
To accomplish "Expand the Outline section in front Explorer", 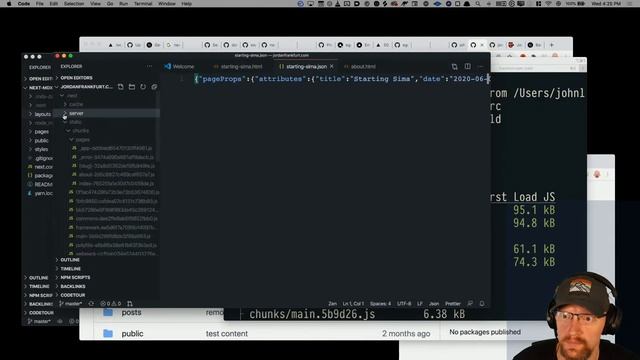I will tap(70, 260).
